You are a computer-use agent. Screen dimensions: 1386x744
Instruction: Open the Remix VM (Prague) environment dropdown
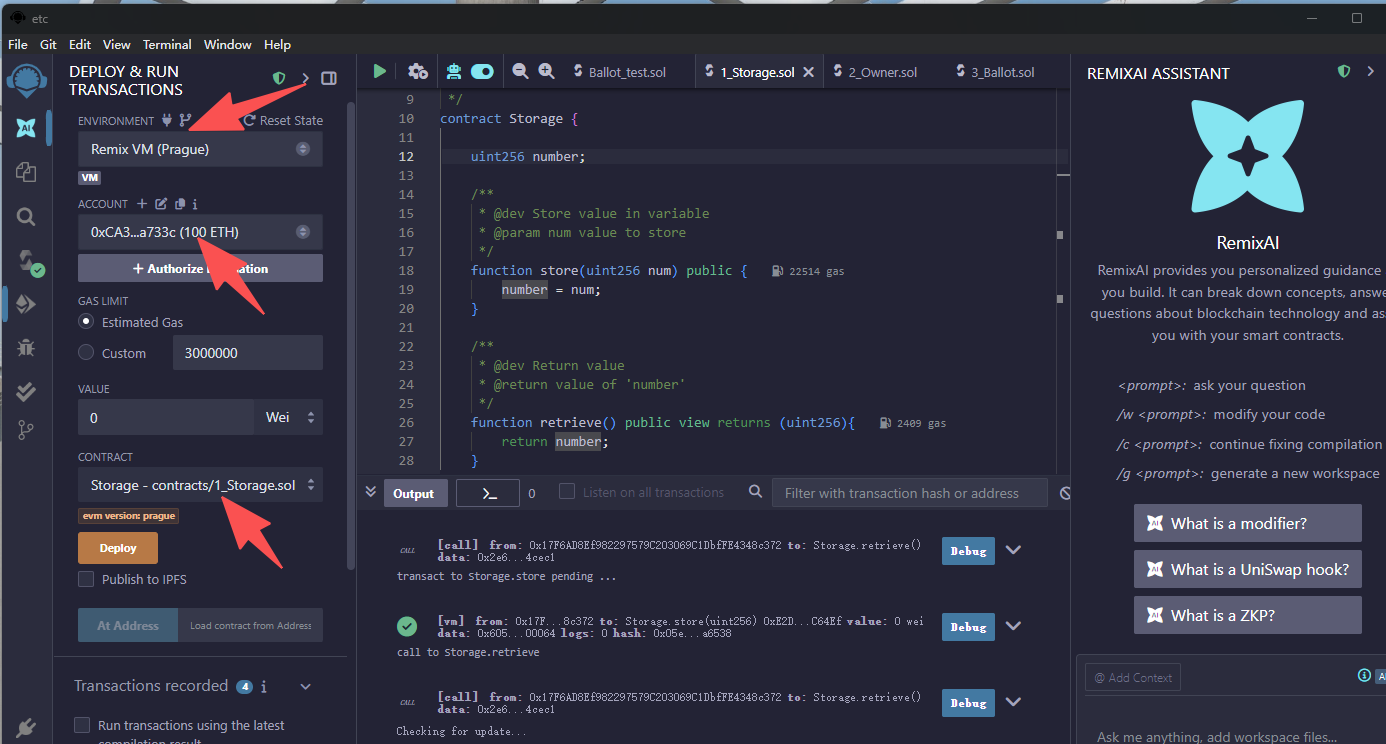(x=200, y=149)
